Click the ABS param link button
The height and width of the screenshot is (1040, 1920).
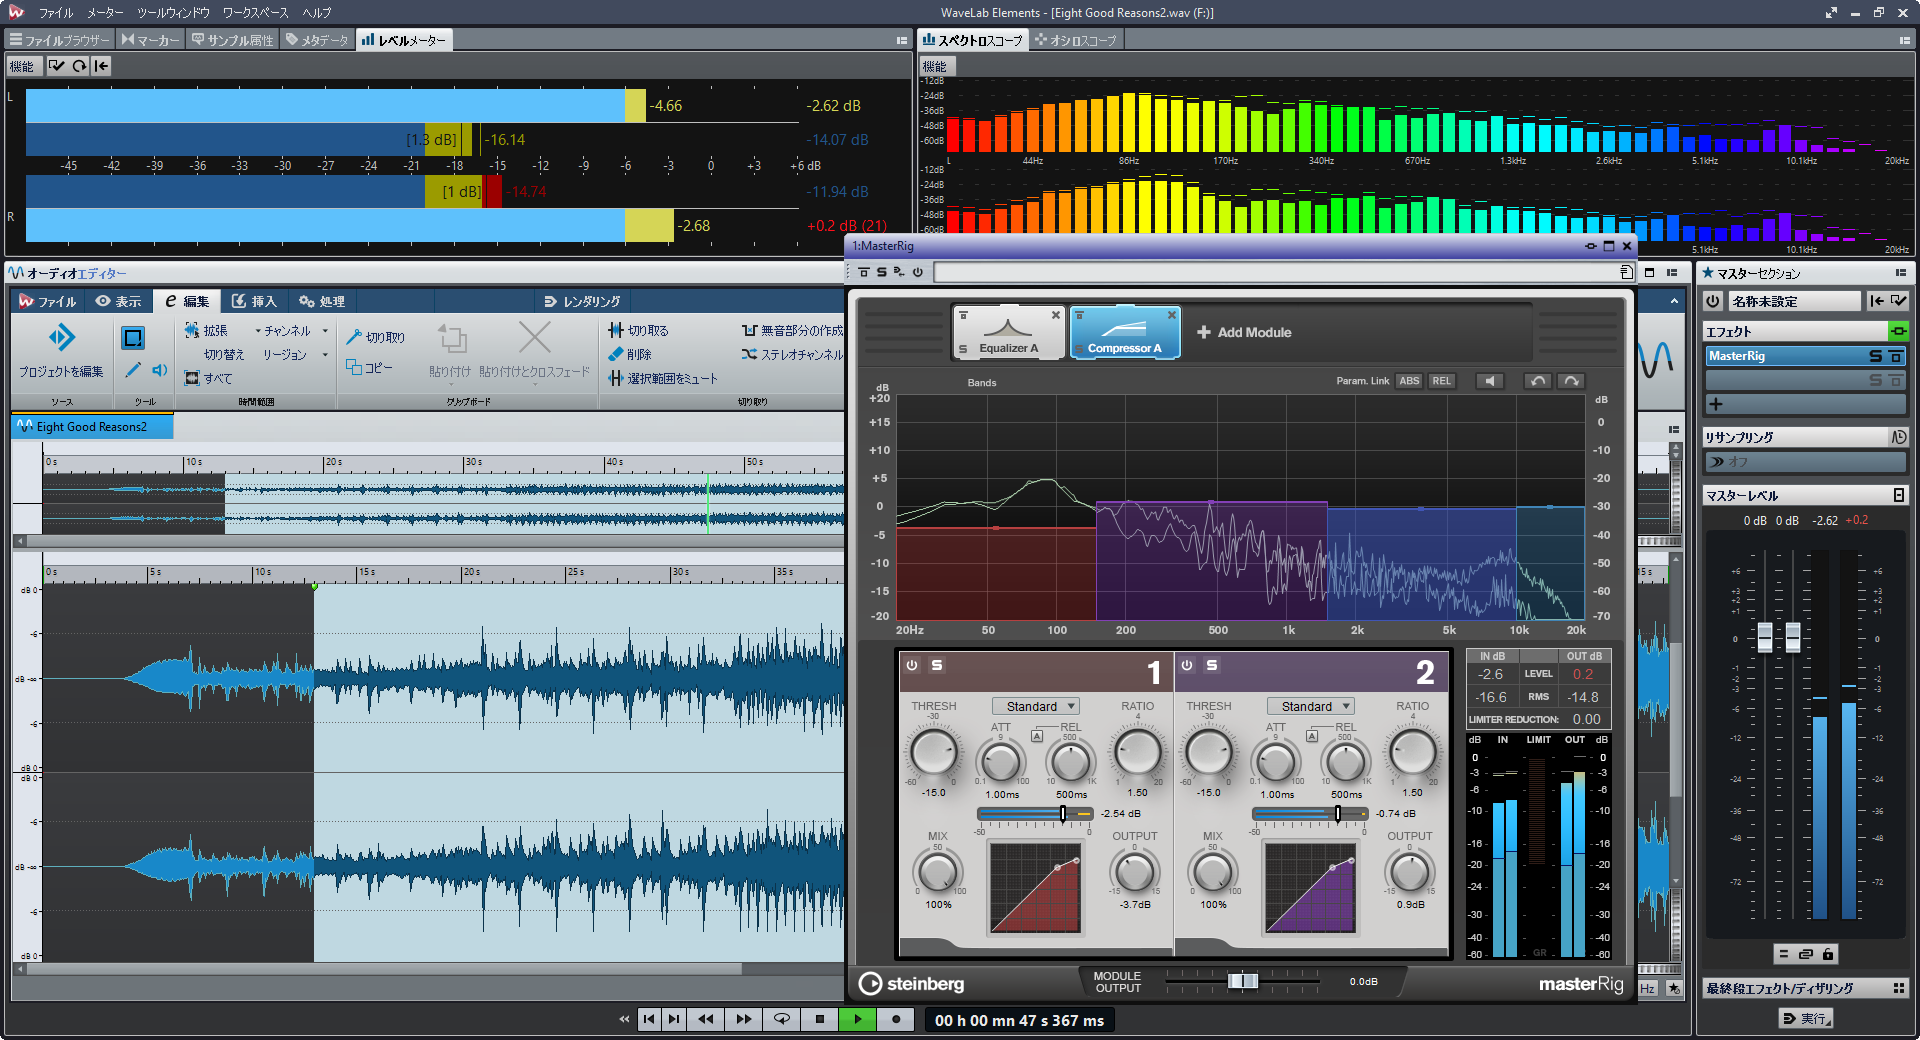click(1409, 381)
